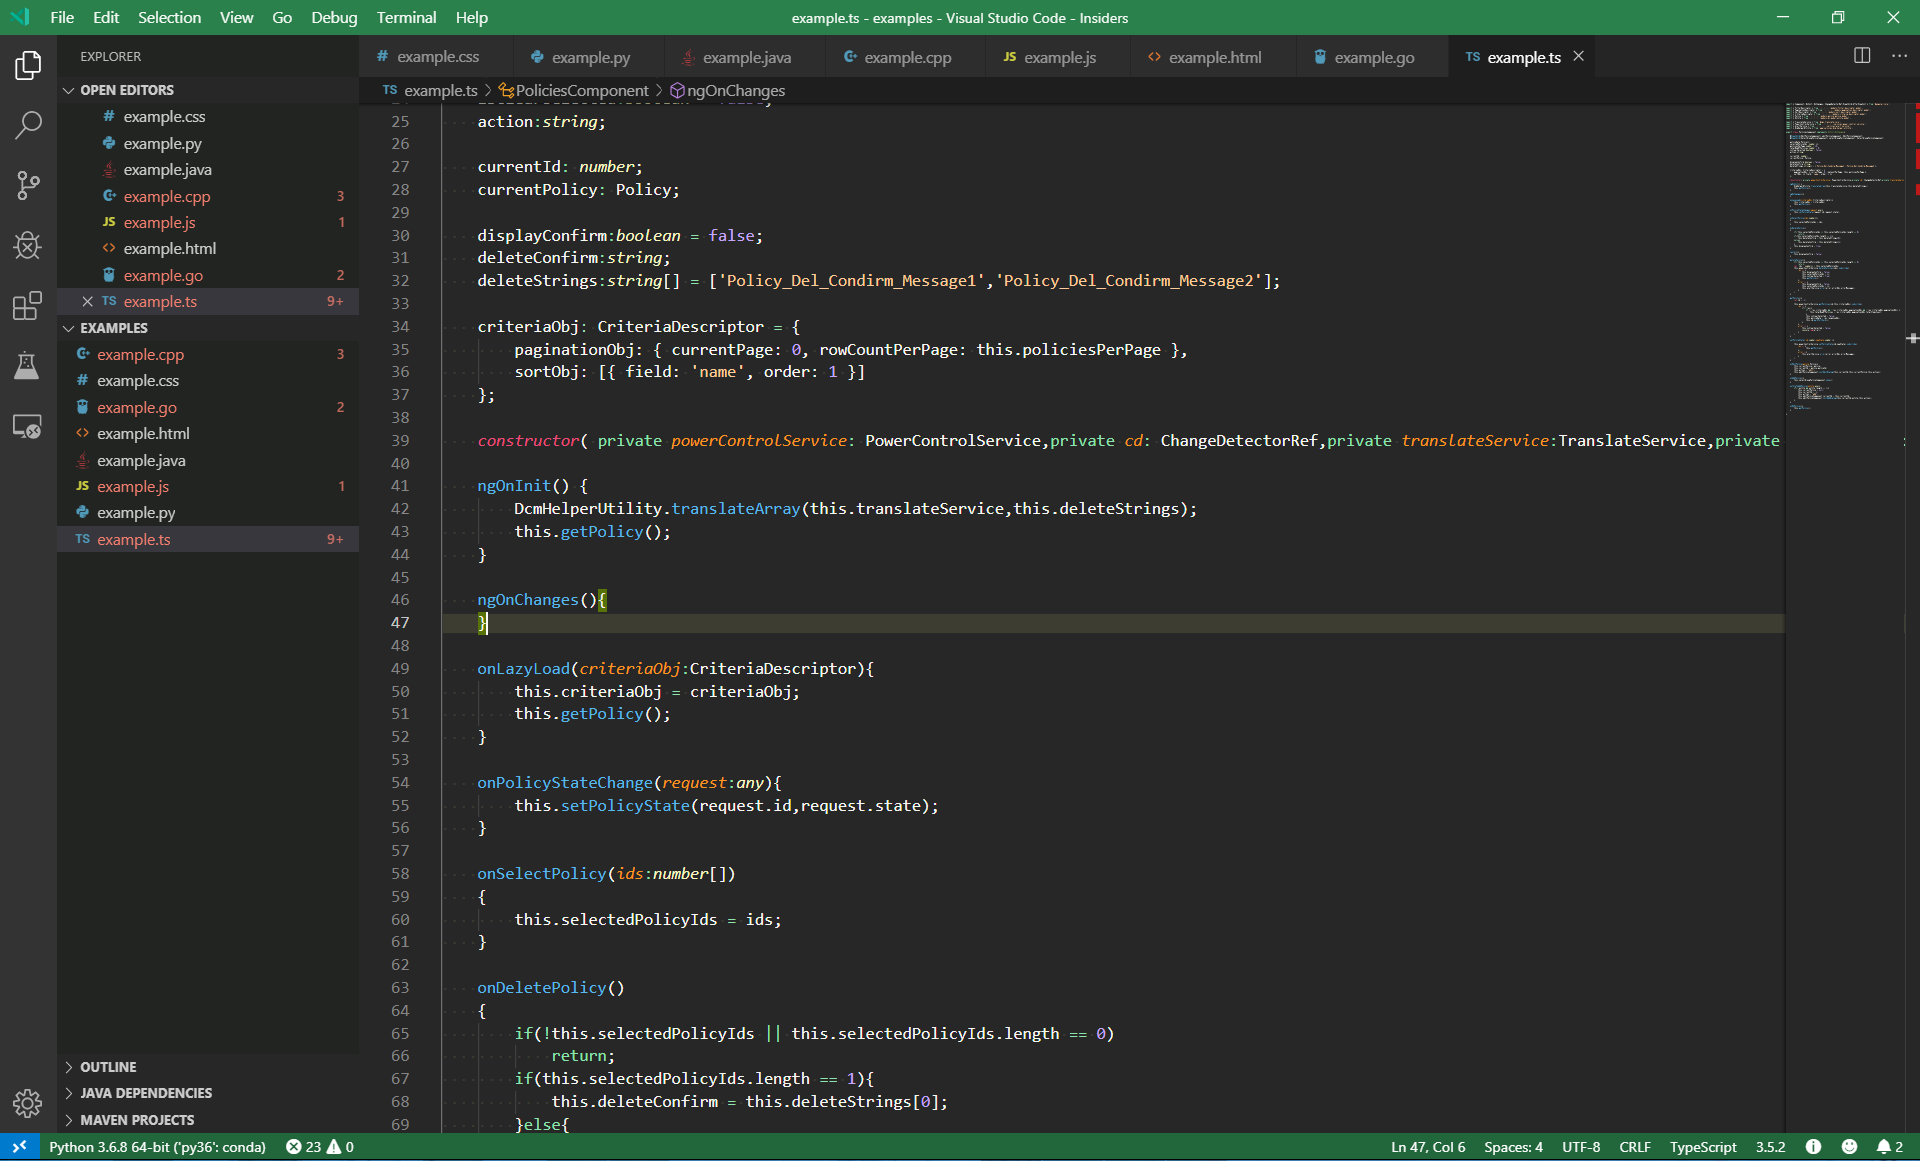Screen dimensions: 1920x1161
Task: Open the Test beaker view
Action: click(28, 366)
